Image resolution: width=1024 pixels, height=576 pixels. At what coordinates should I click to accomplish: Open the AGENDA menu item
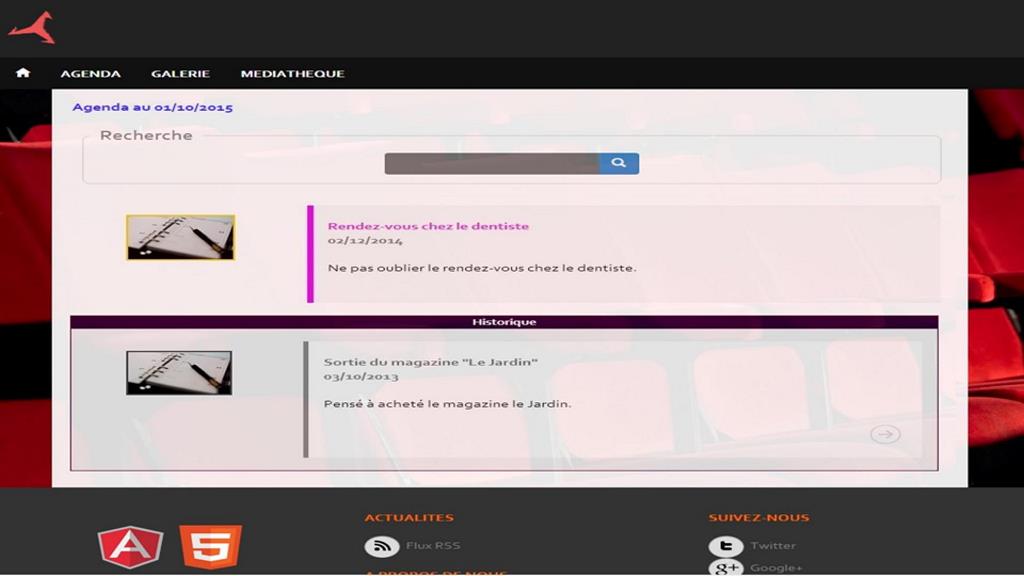click(x=91, y=74)
